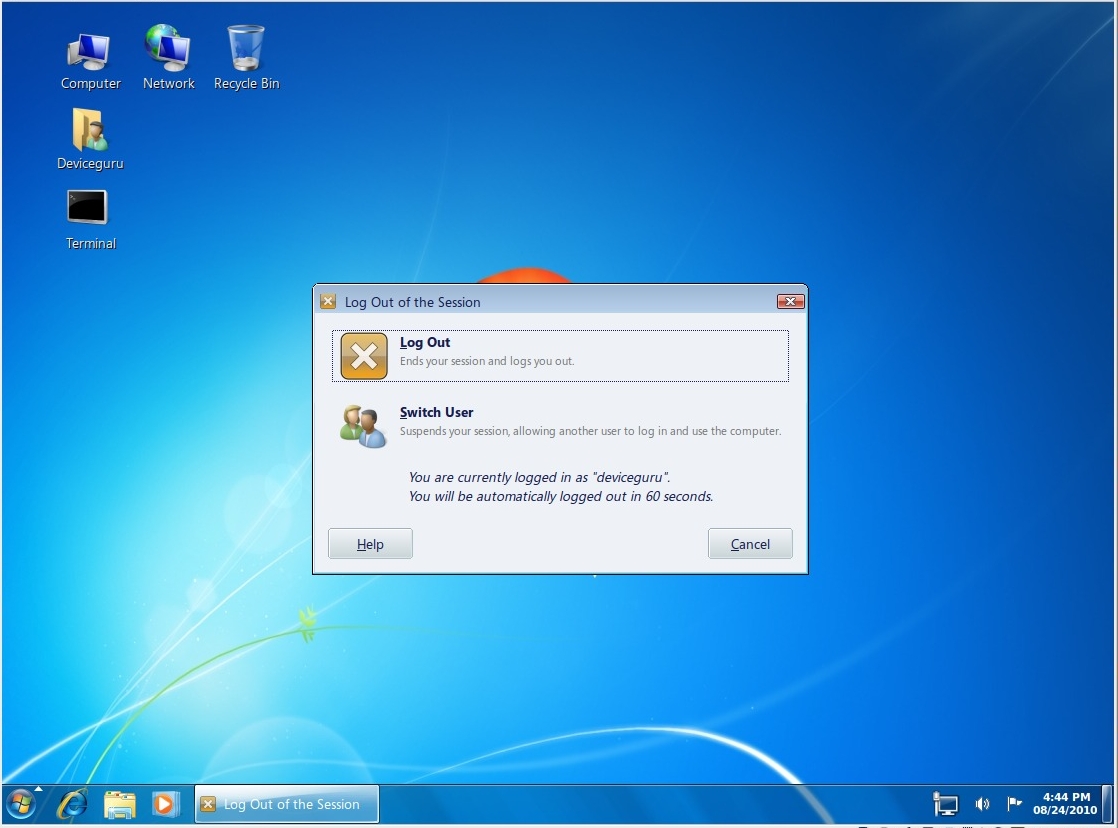Choose Switch User in the dialog

pyautogui.click(x=560, y=425)
